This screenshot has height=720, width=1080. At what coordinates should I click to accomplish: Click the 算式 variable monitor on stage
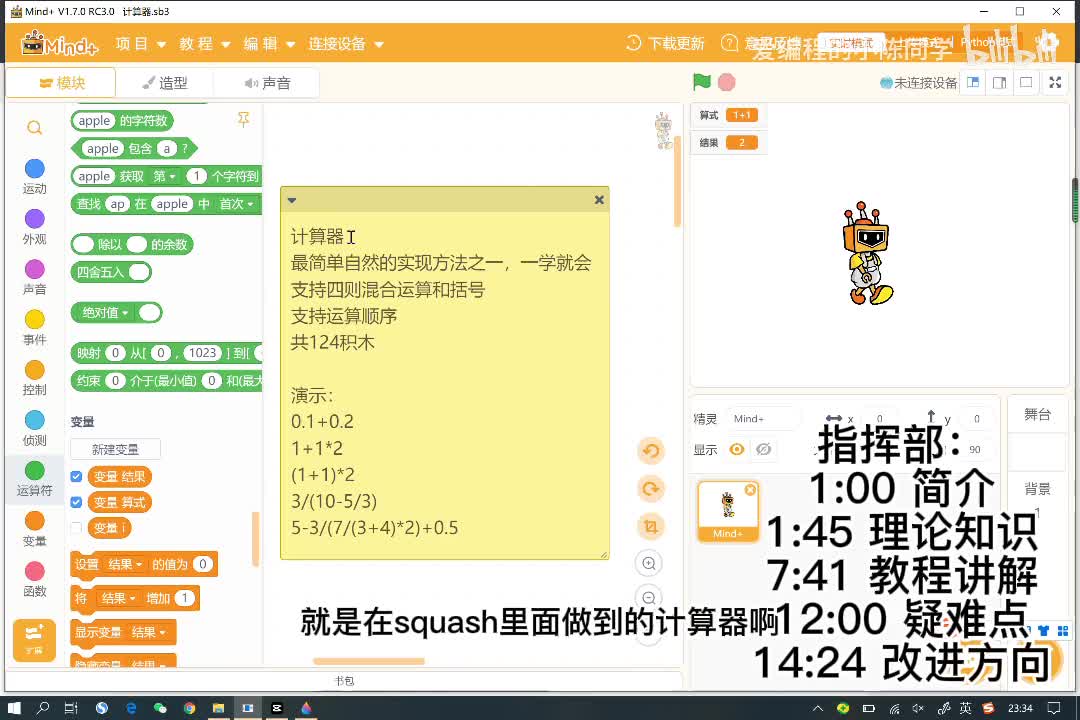(x=729, y=115)
